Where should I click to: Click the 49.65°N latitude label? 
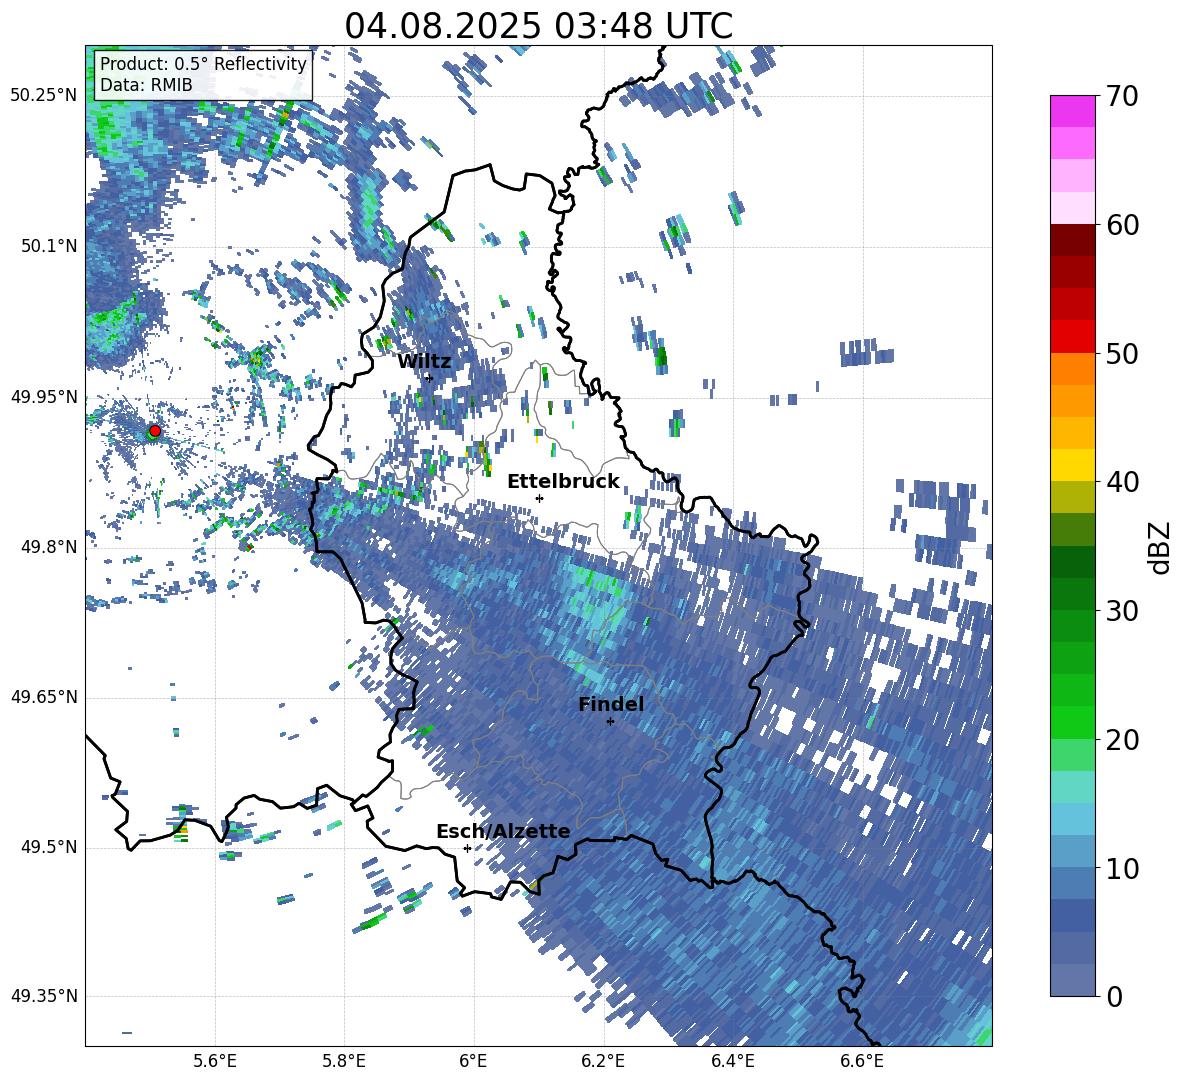click(x=45, y=697)
